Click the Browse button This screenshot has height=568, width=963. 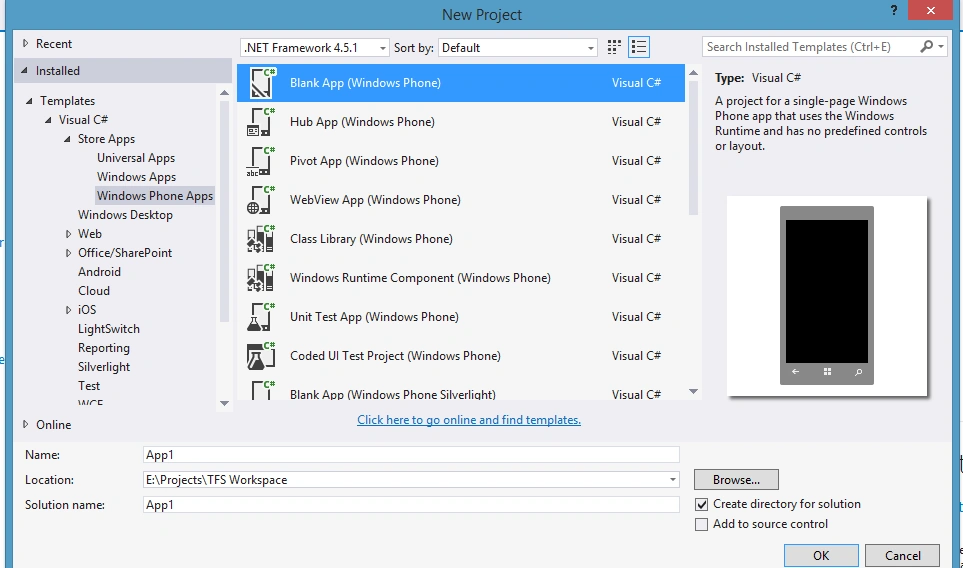click(736, 480)
